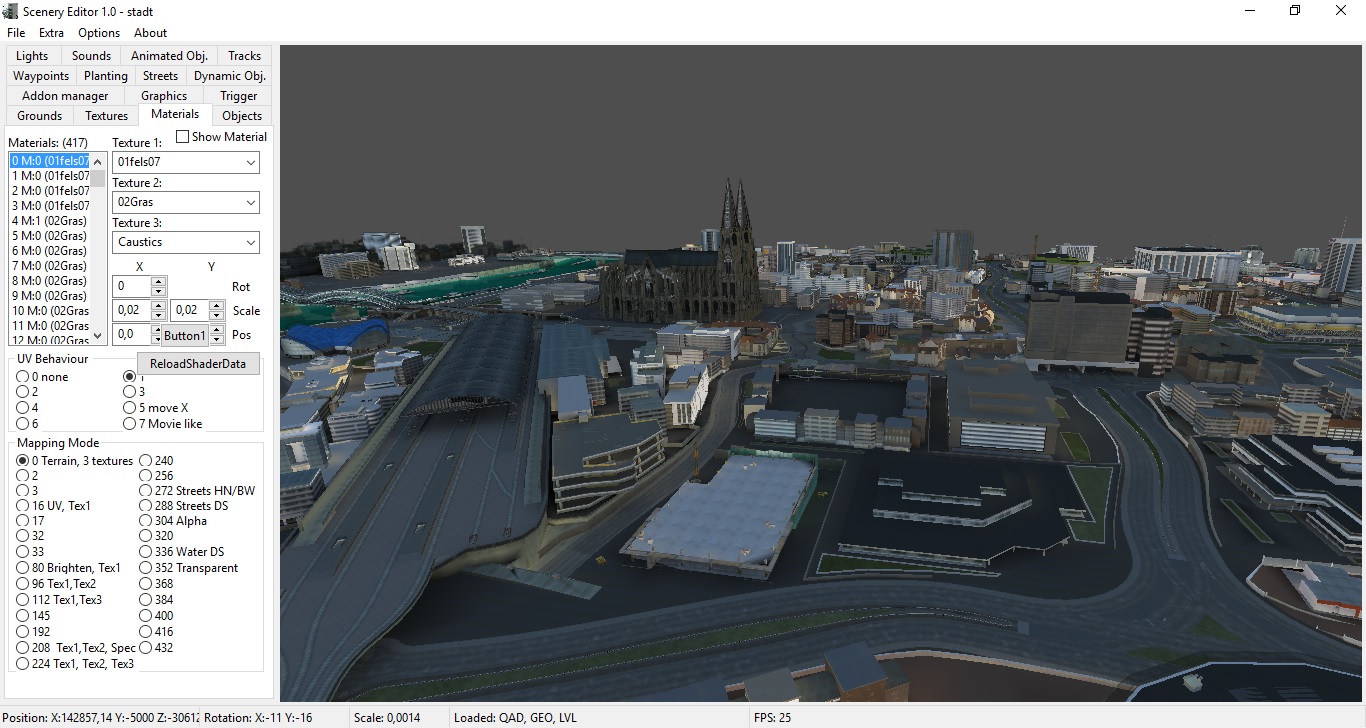Image resolution: width=1366 pixels, height=728 pixels.
Task: Switch to the Dynamic Obj. tab
Action: [230, 76]
